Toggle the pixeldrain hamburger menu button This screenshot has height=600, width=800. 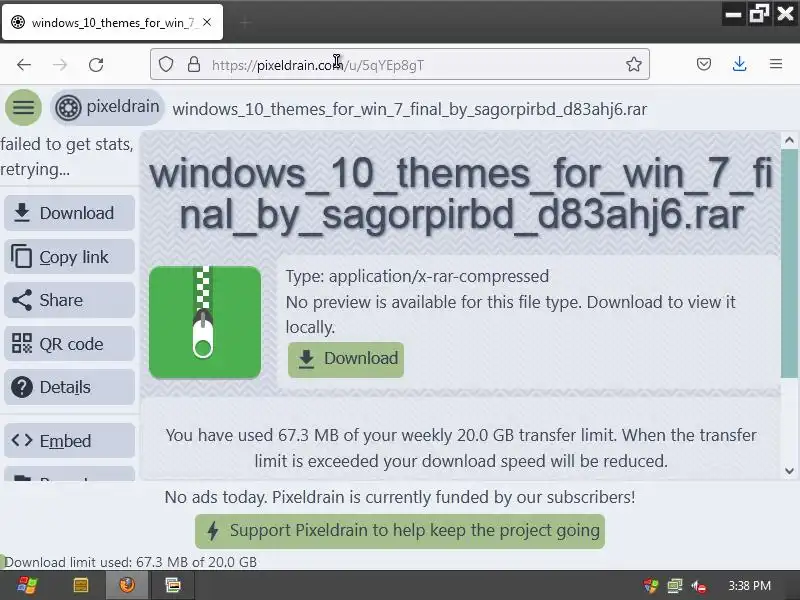(23, 108)
